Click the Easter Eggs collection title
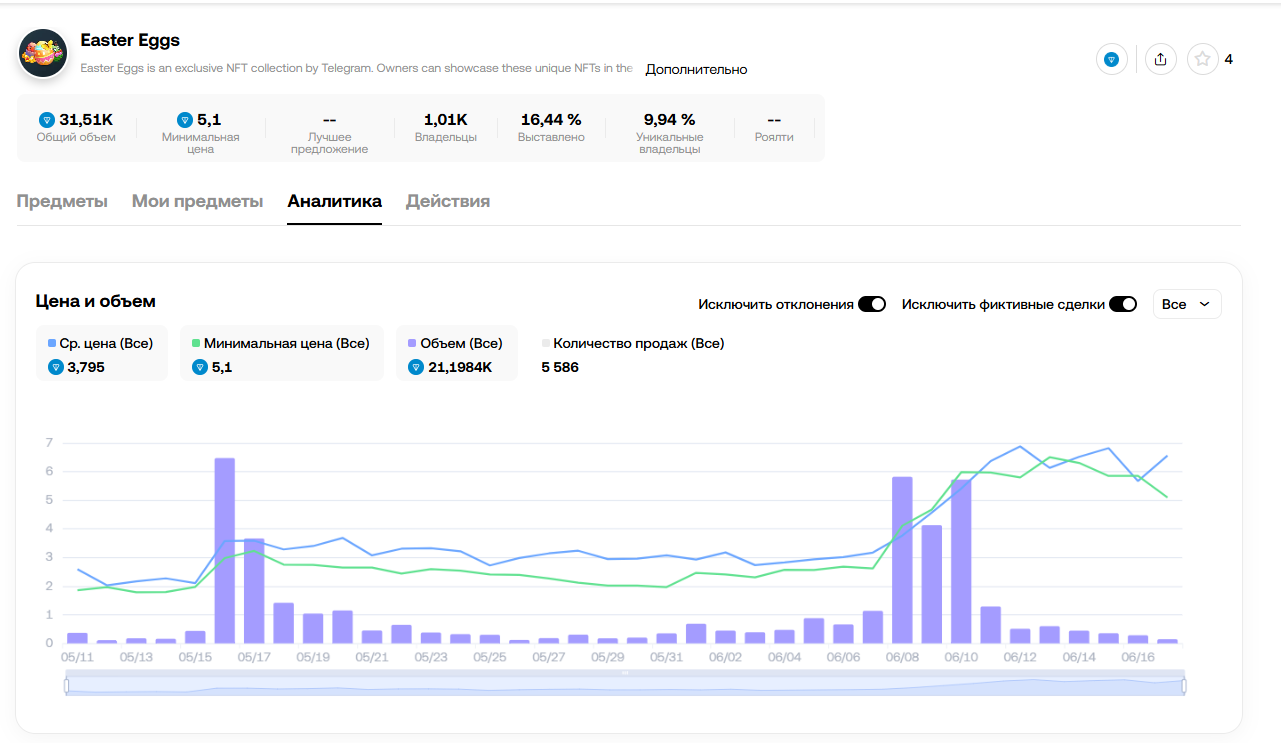1281x743 pixels. [130, 41]
